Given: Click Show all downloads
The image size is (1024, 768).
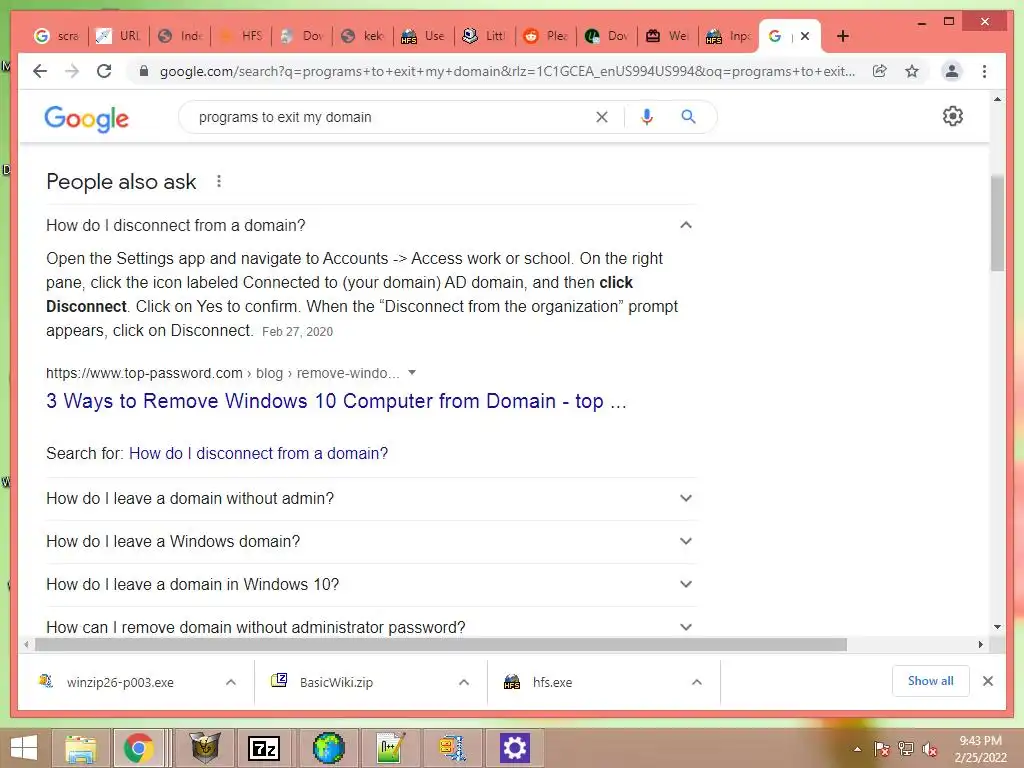Looking at the screenshot, I should coord(930,681).
